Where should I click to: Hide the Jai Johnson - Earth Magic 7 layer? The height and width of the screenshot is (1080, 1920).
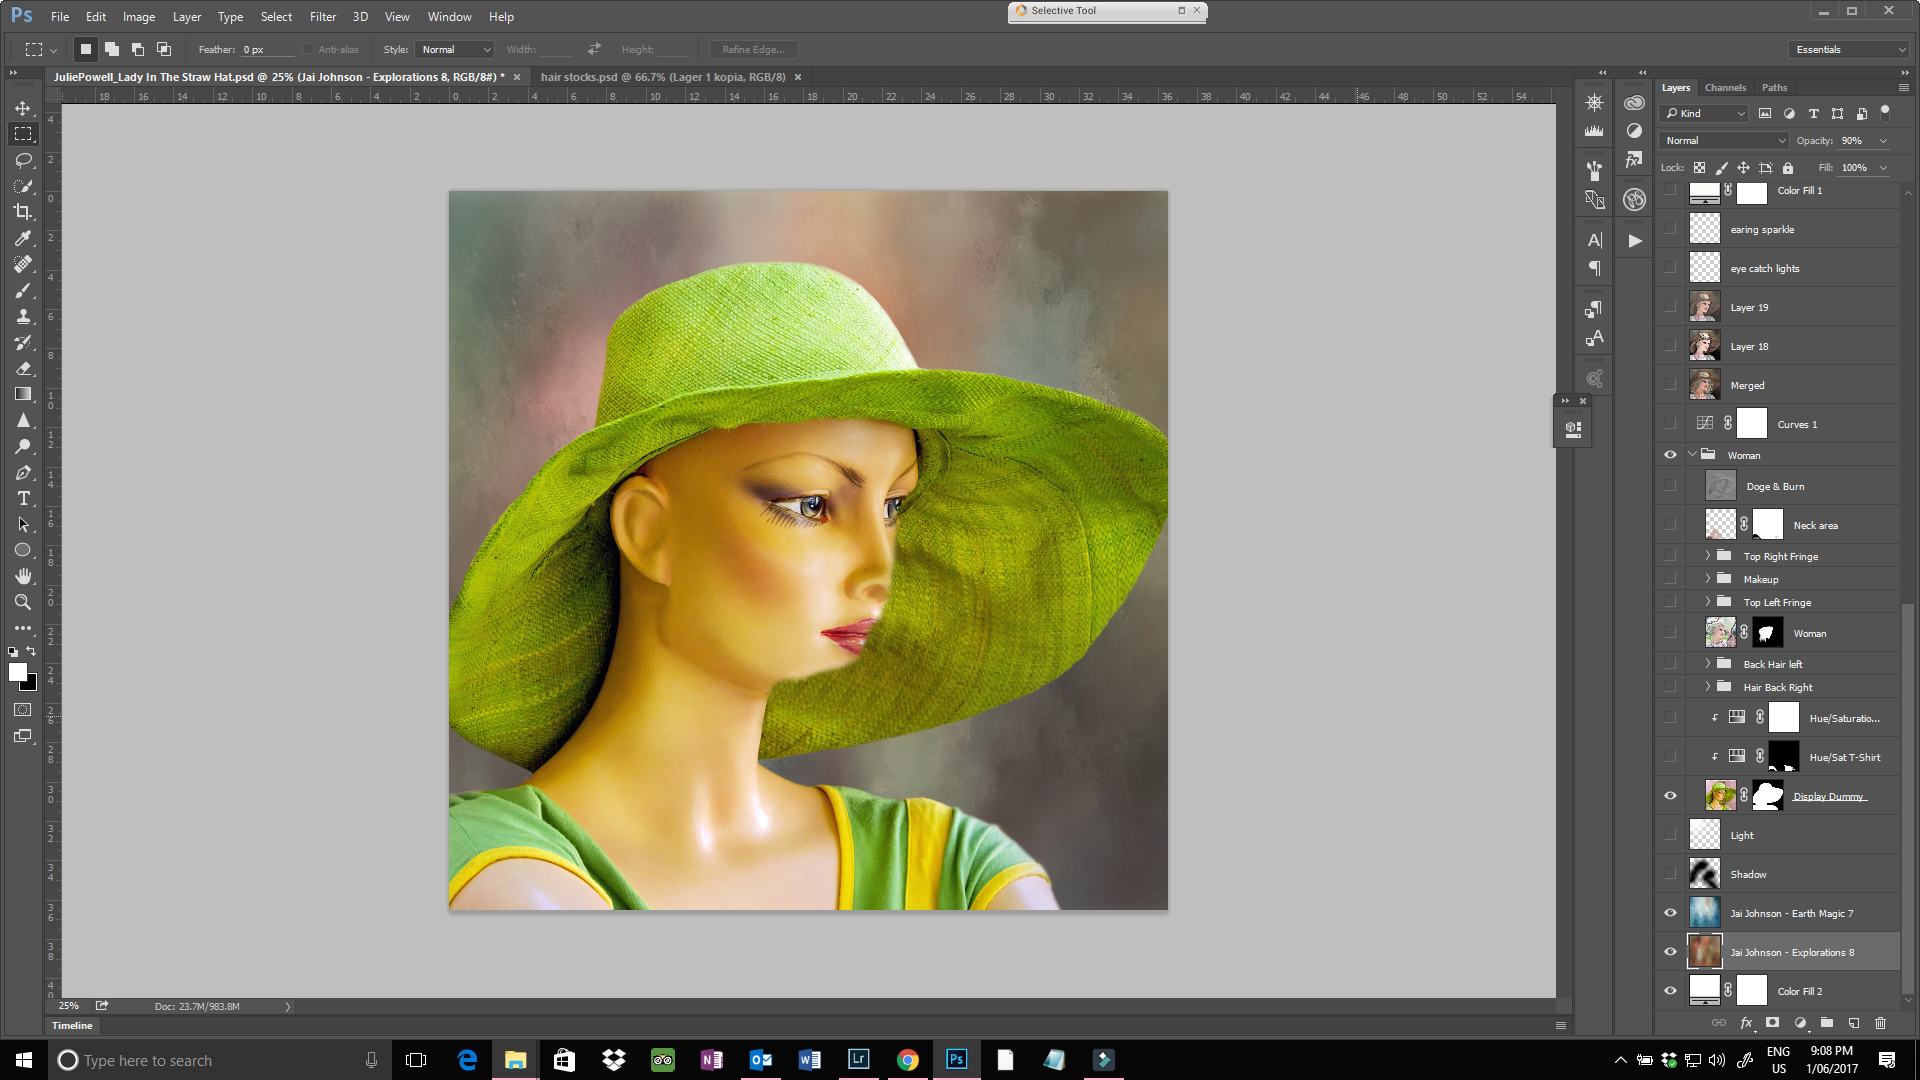click(x=1670, y=913)
